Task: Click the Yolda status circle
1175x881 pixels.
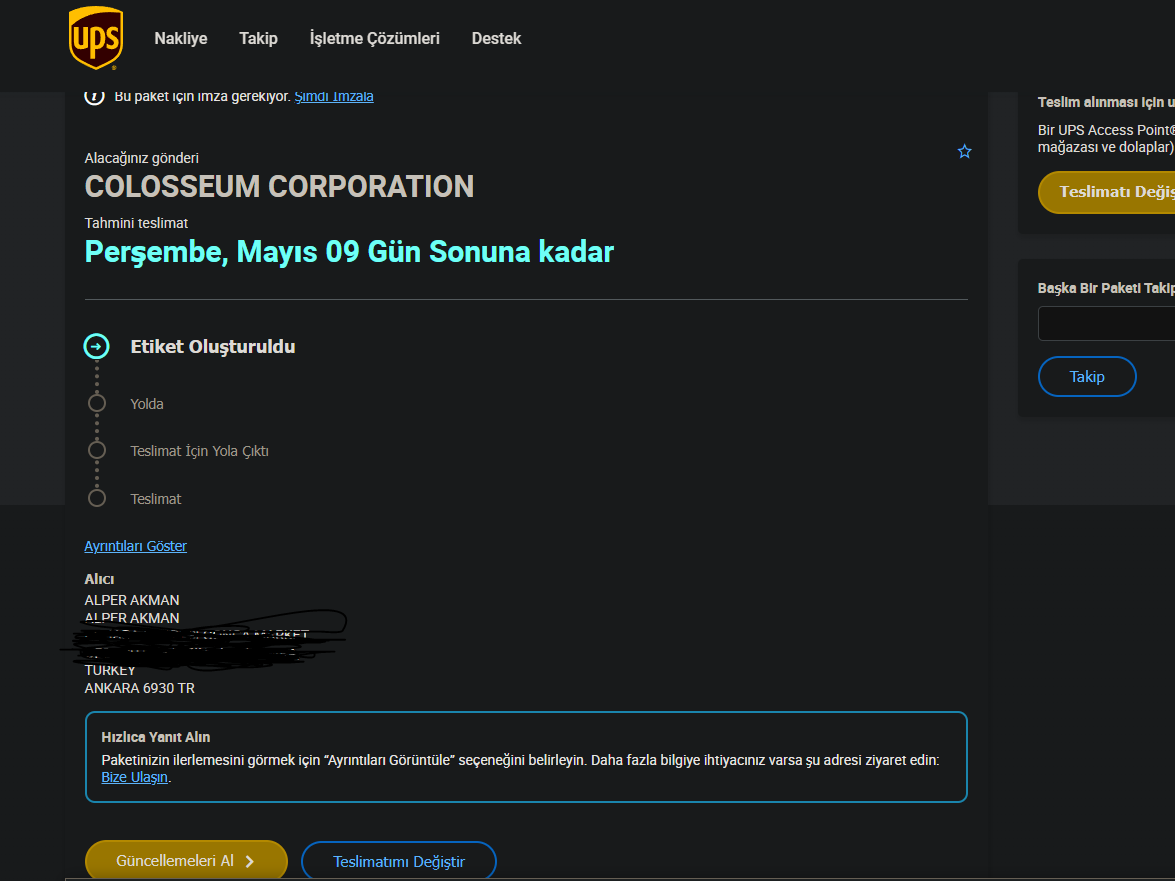Action: tap(97, 403)
